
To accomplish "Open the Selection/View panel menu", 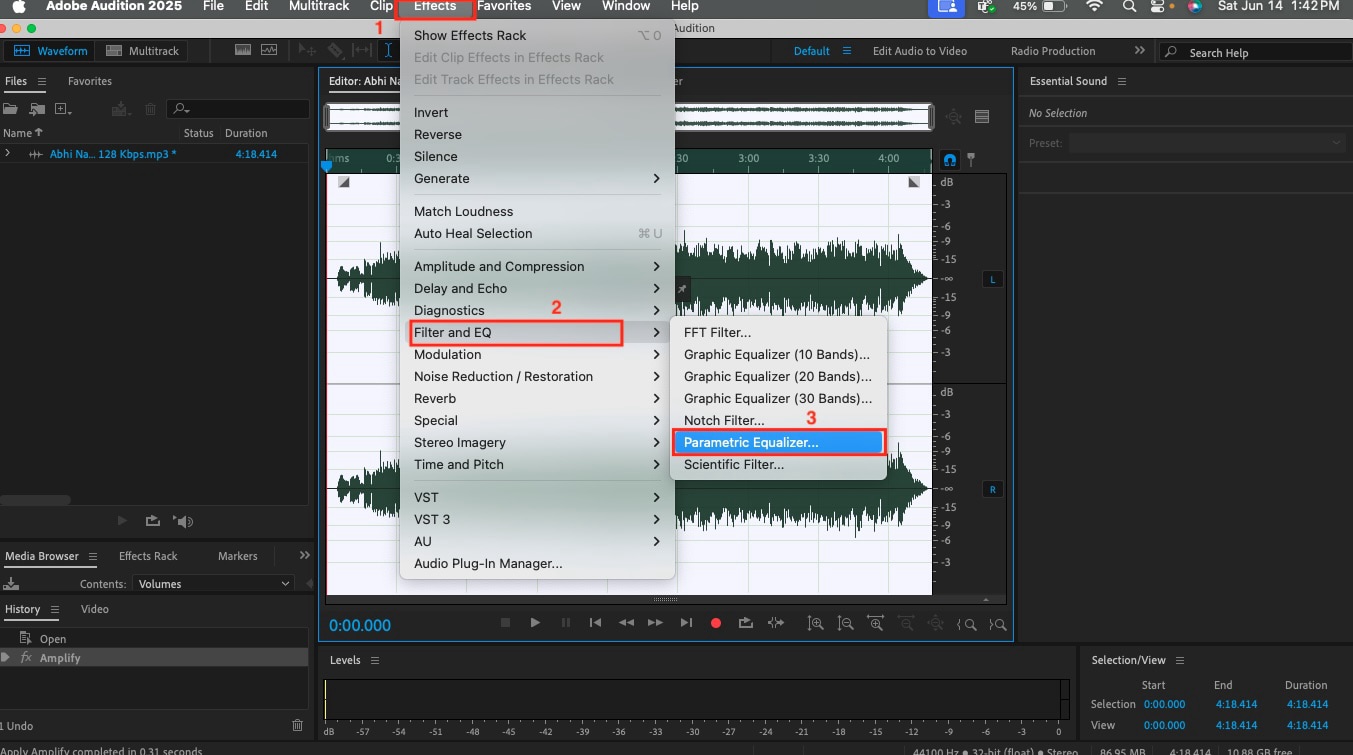I will (x=1180, y=660).
